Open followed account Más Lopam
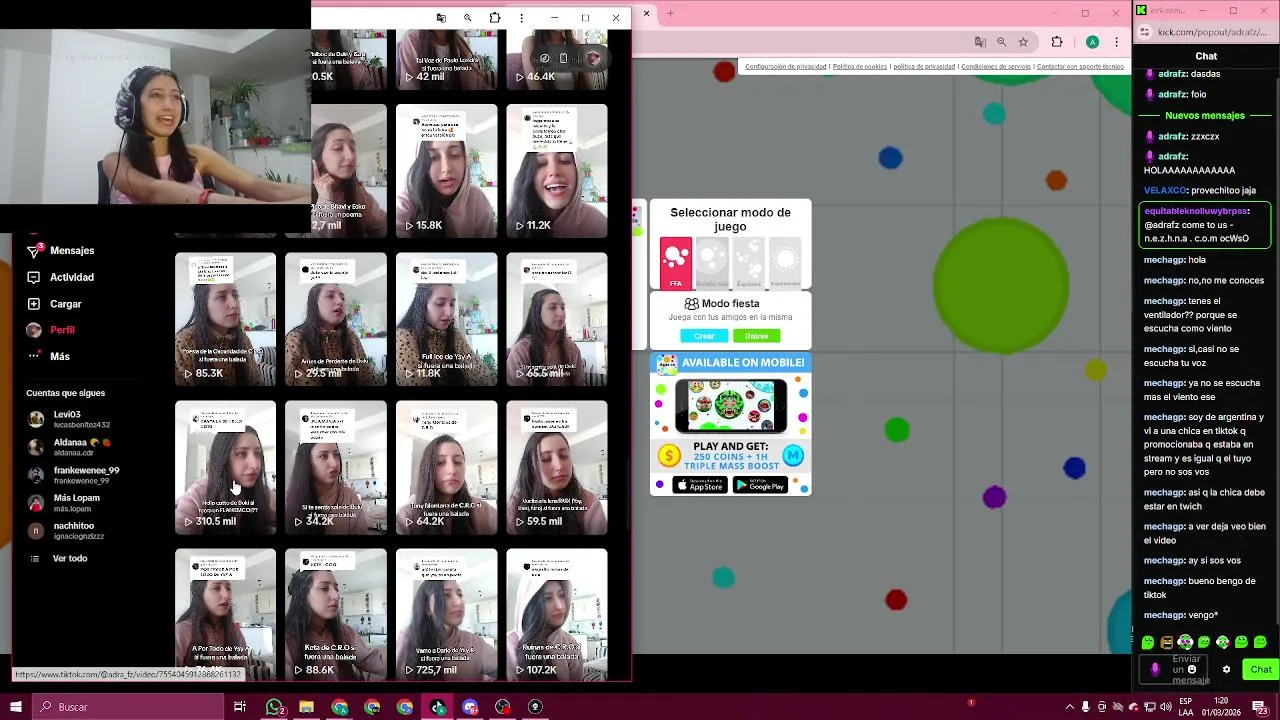The image size is (1280, 720). [x=64, y=502]
